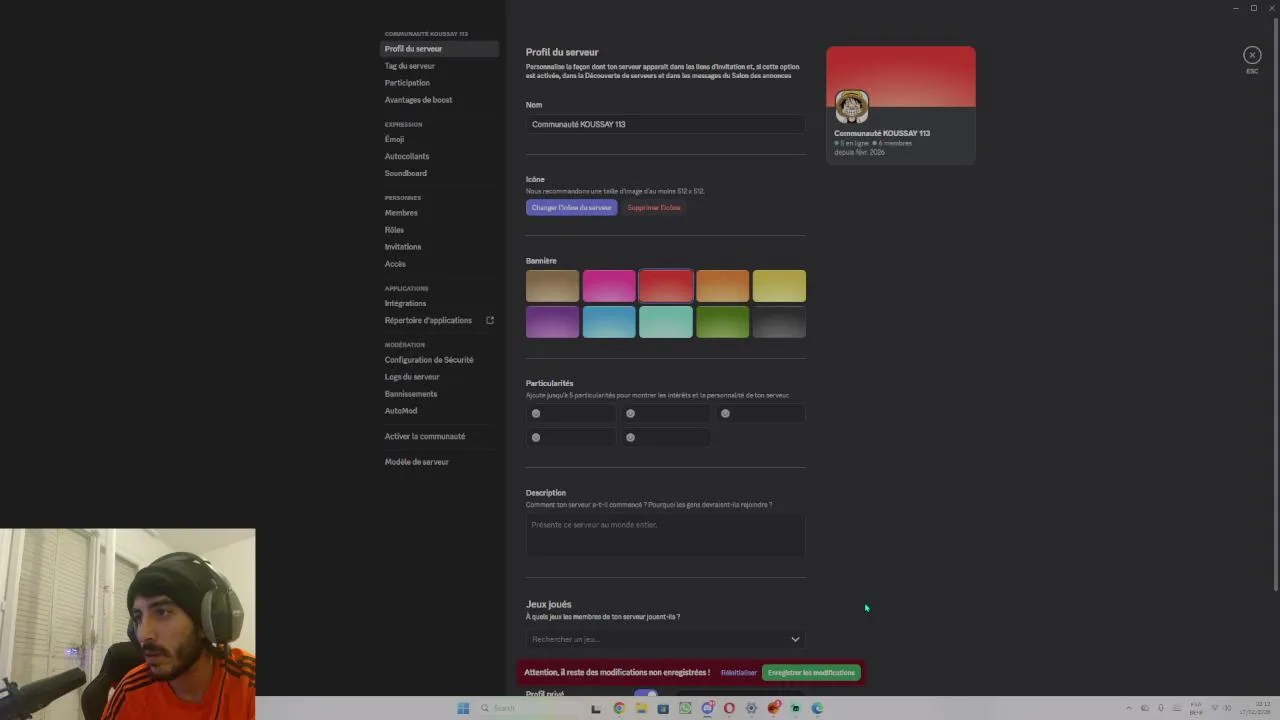Open the external-link icon beside Répertoire d'applications
The height and width of the screenshot is (720, 1280).
click(490, 320)
